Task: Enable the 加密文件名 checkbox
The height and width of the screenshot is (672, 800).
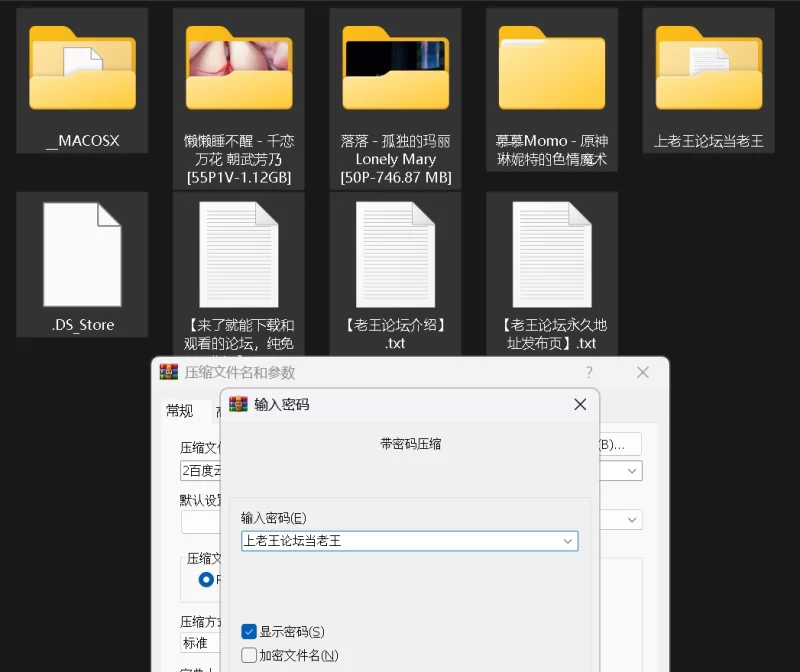Action: [249, 656]
